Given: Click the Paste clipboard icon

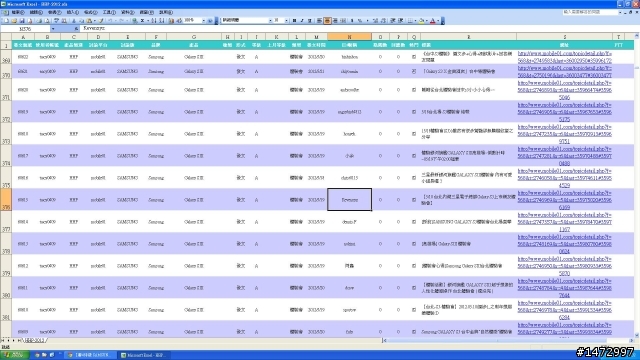Looking at the screenshot, I should (89, 21).
